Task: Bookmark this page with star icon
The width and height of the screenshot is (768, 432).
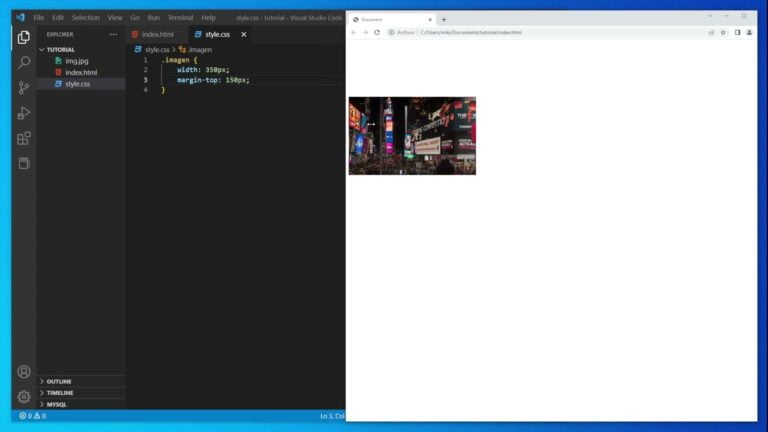Action: pos(723,32)
